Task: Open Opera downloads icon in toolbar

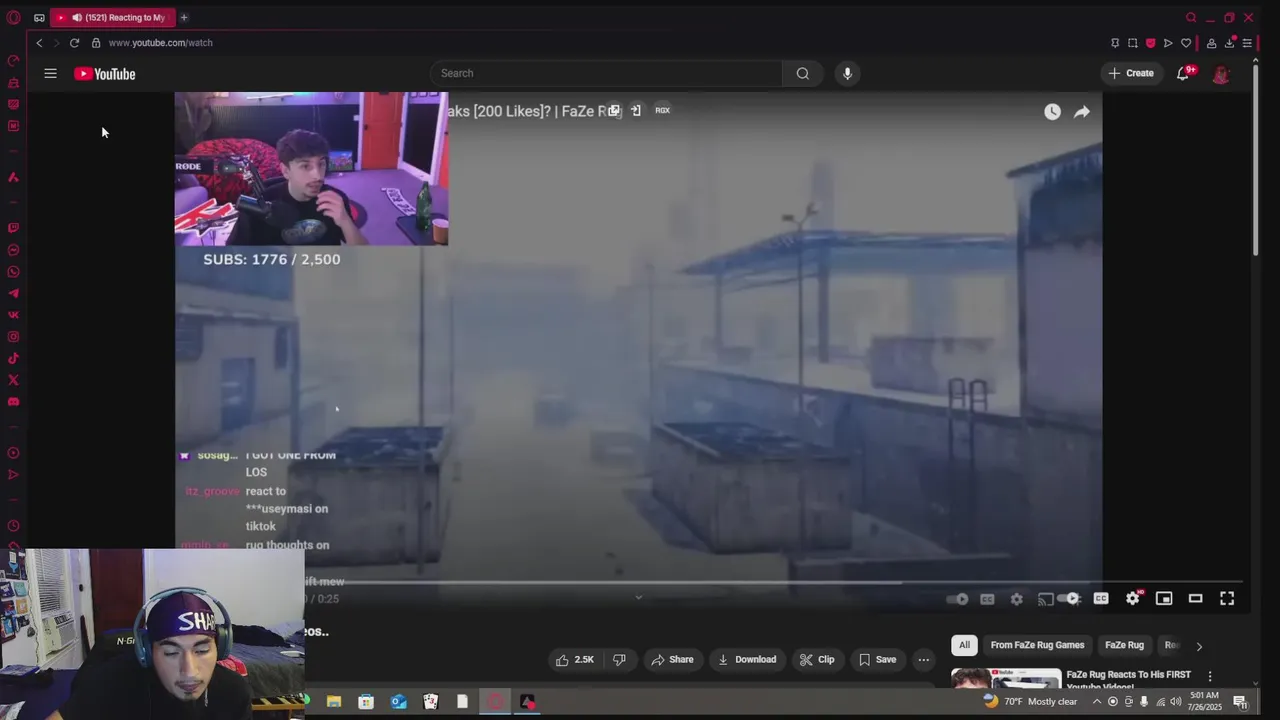Action: point(1229,43)
